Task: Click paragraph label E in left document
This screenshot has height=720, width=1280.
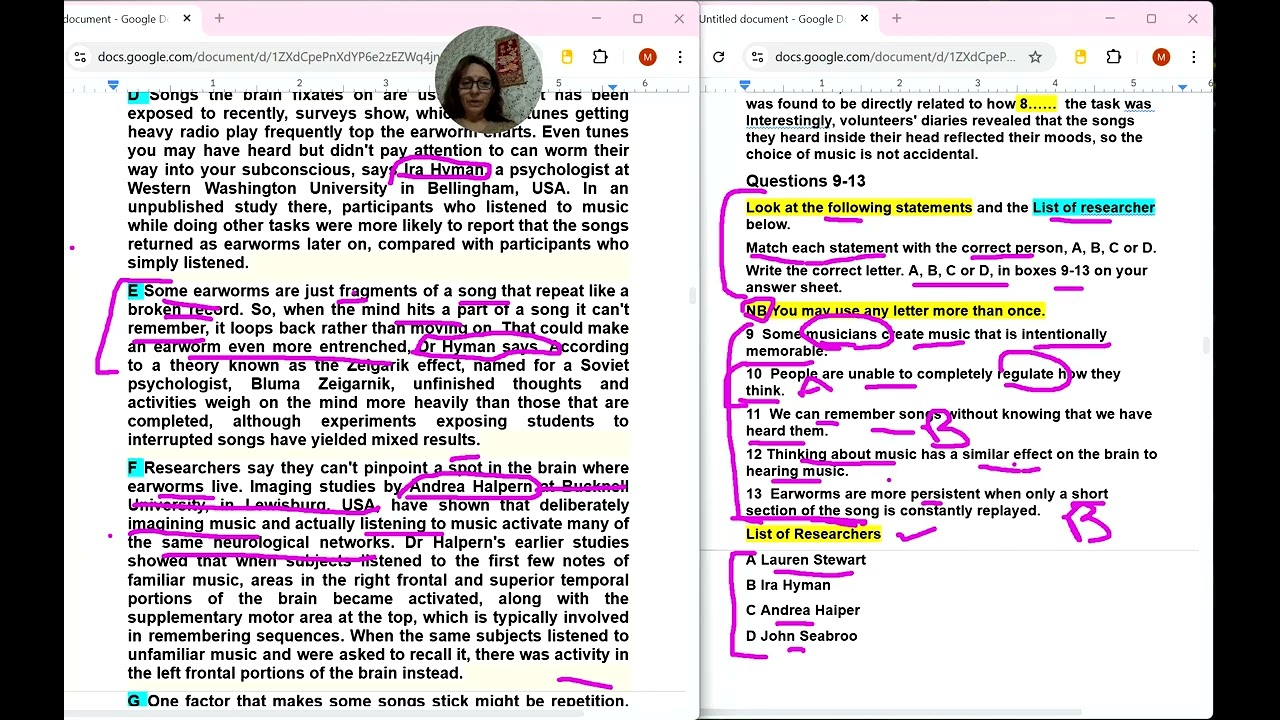Action: click(133, 291)
